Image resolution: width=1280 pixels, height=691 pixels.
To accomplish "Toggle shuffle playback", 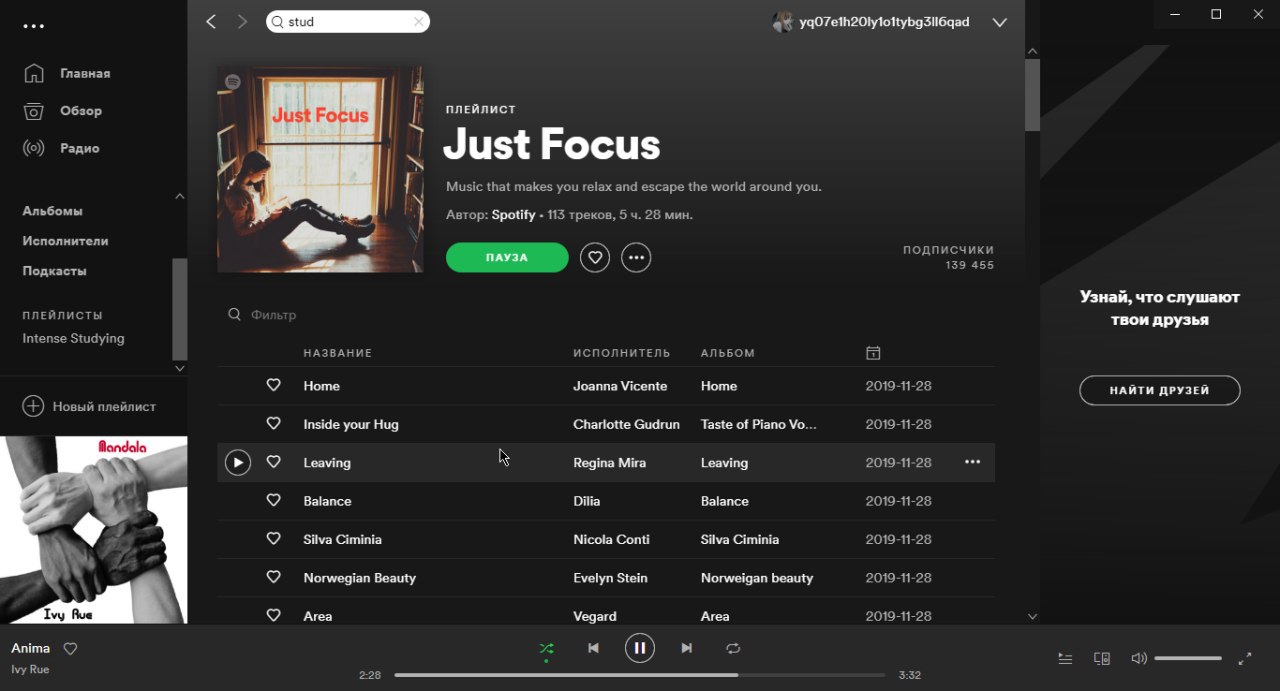I will 546,648.
